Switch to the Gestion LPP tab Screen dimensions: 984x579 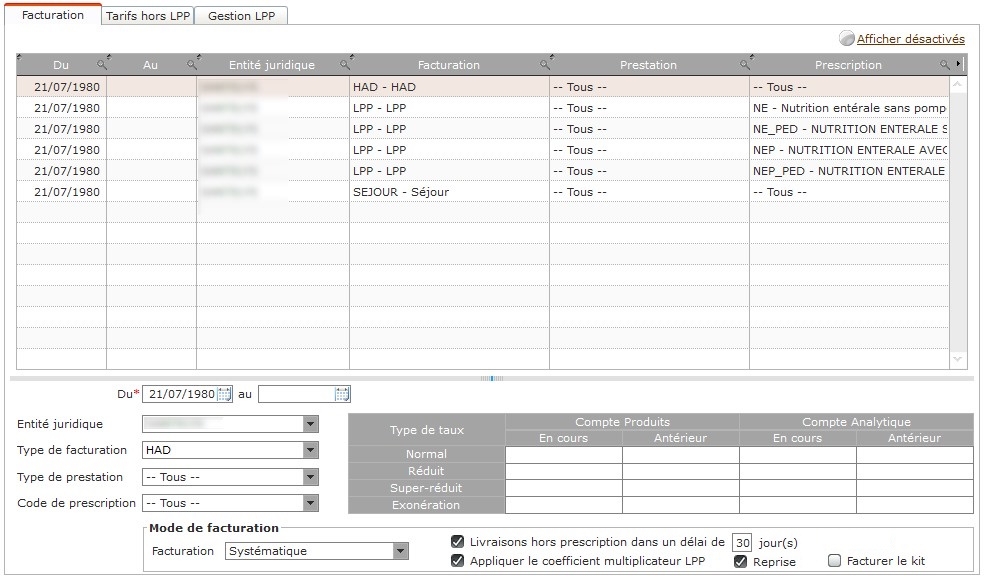point(242,16)
